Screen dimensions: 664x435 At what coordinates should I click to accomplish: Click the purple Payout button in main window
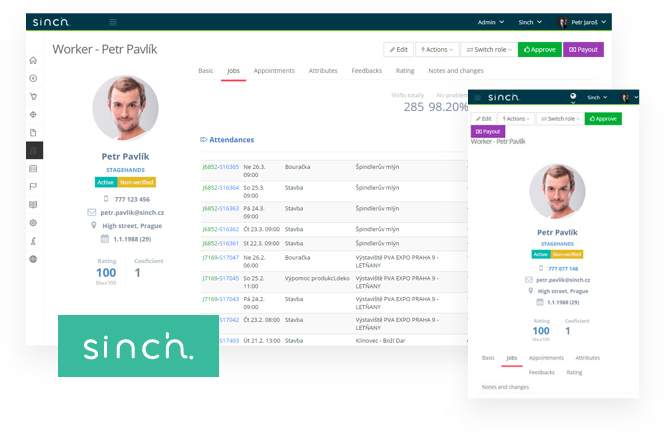[583, 49]
